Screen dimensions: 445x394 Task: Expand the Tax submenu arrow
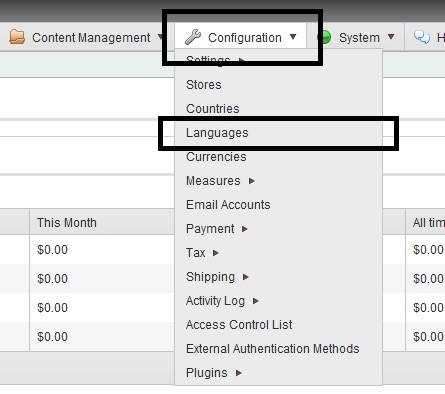(216, 253)
